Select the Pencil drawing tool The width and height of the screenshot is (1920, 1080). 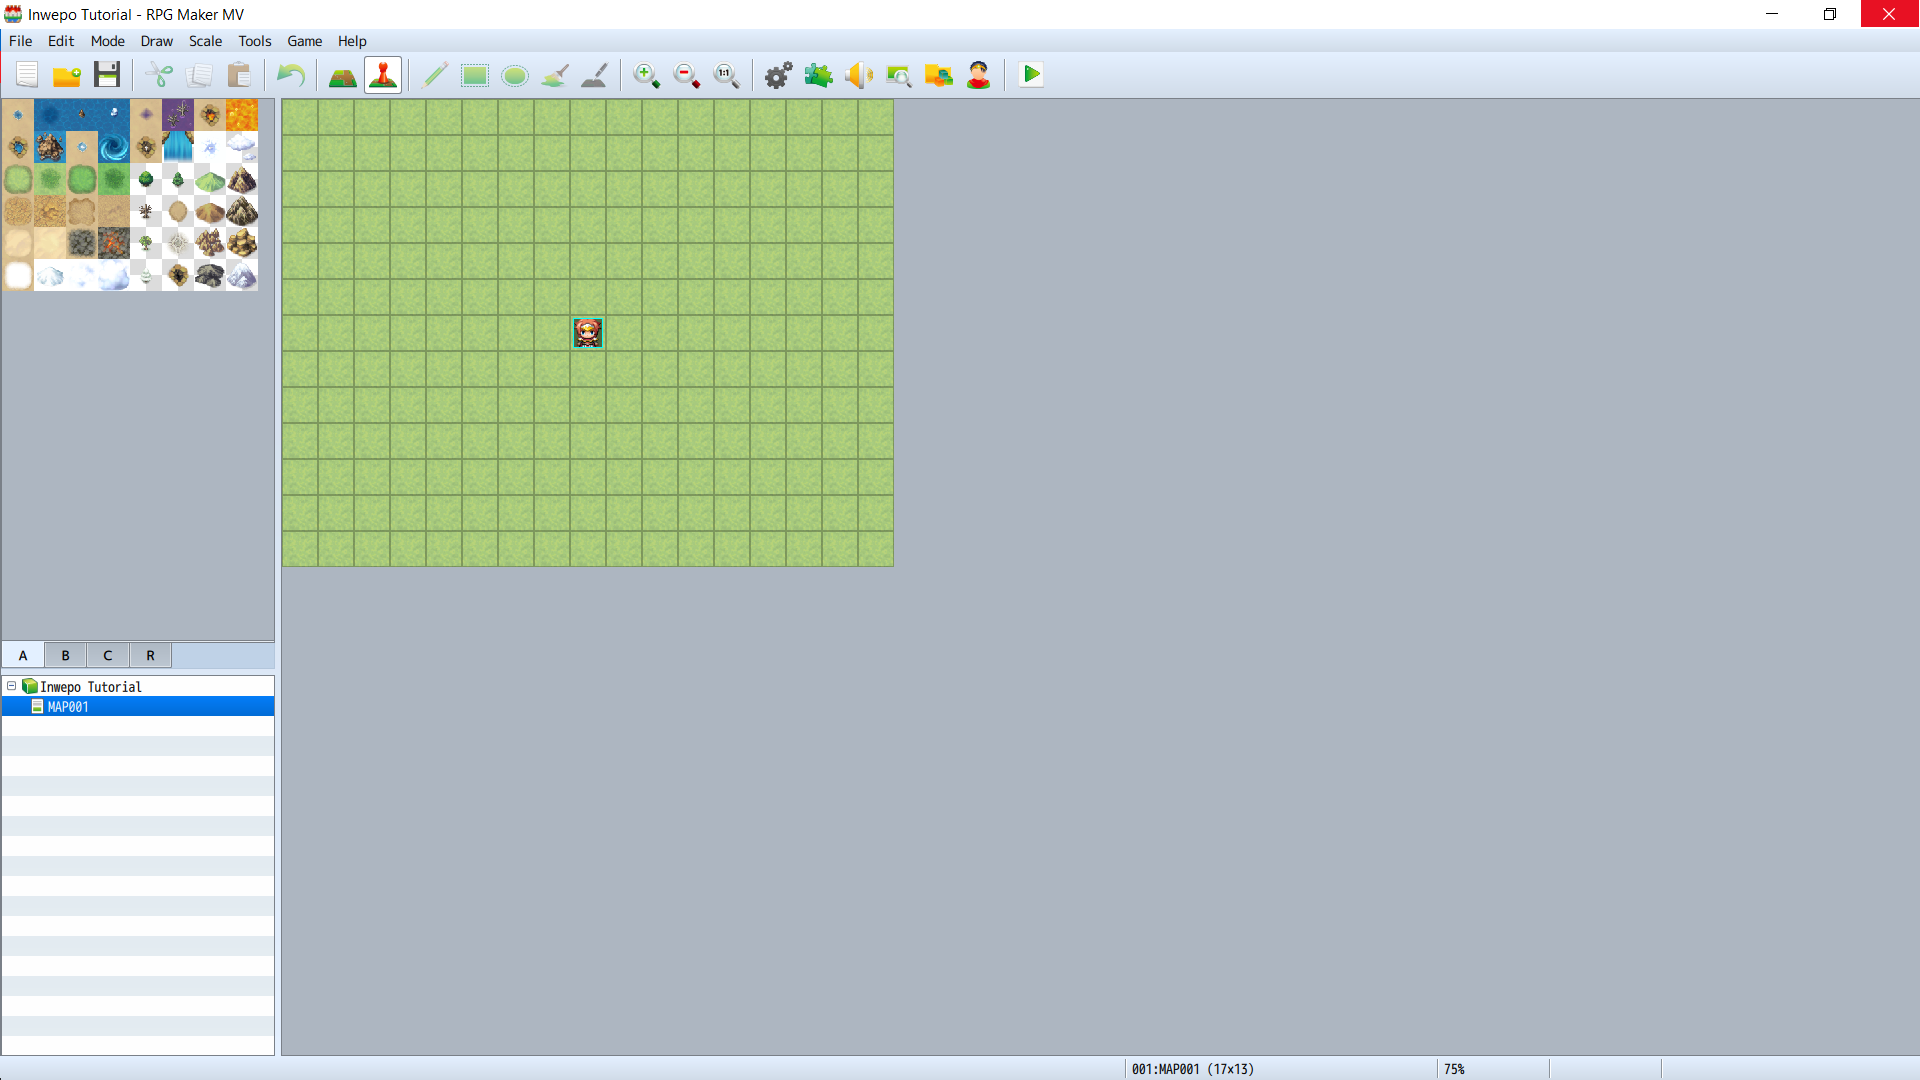click(x=435, y=76)
